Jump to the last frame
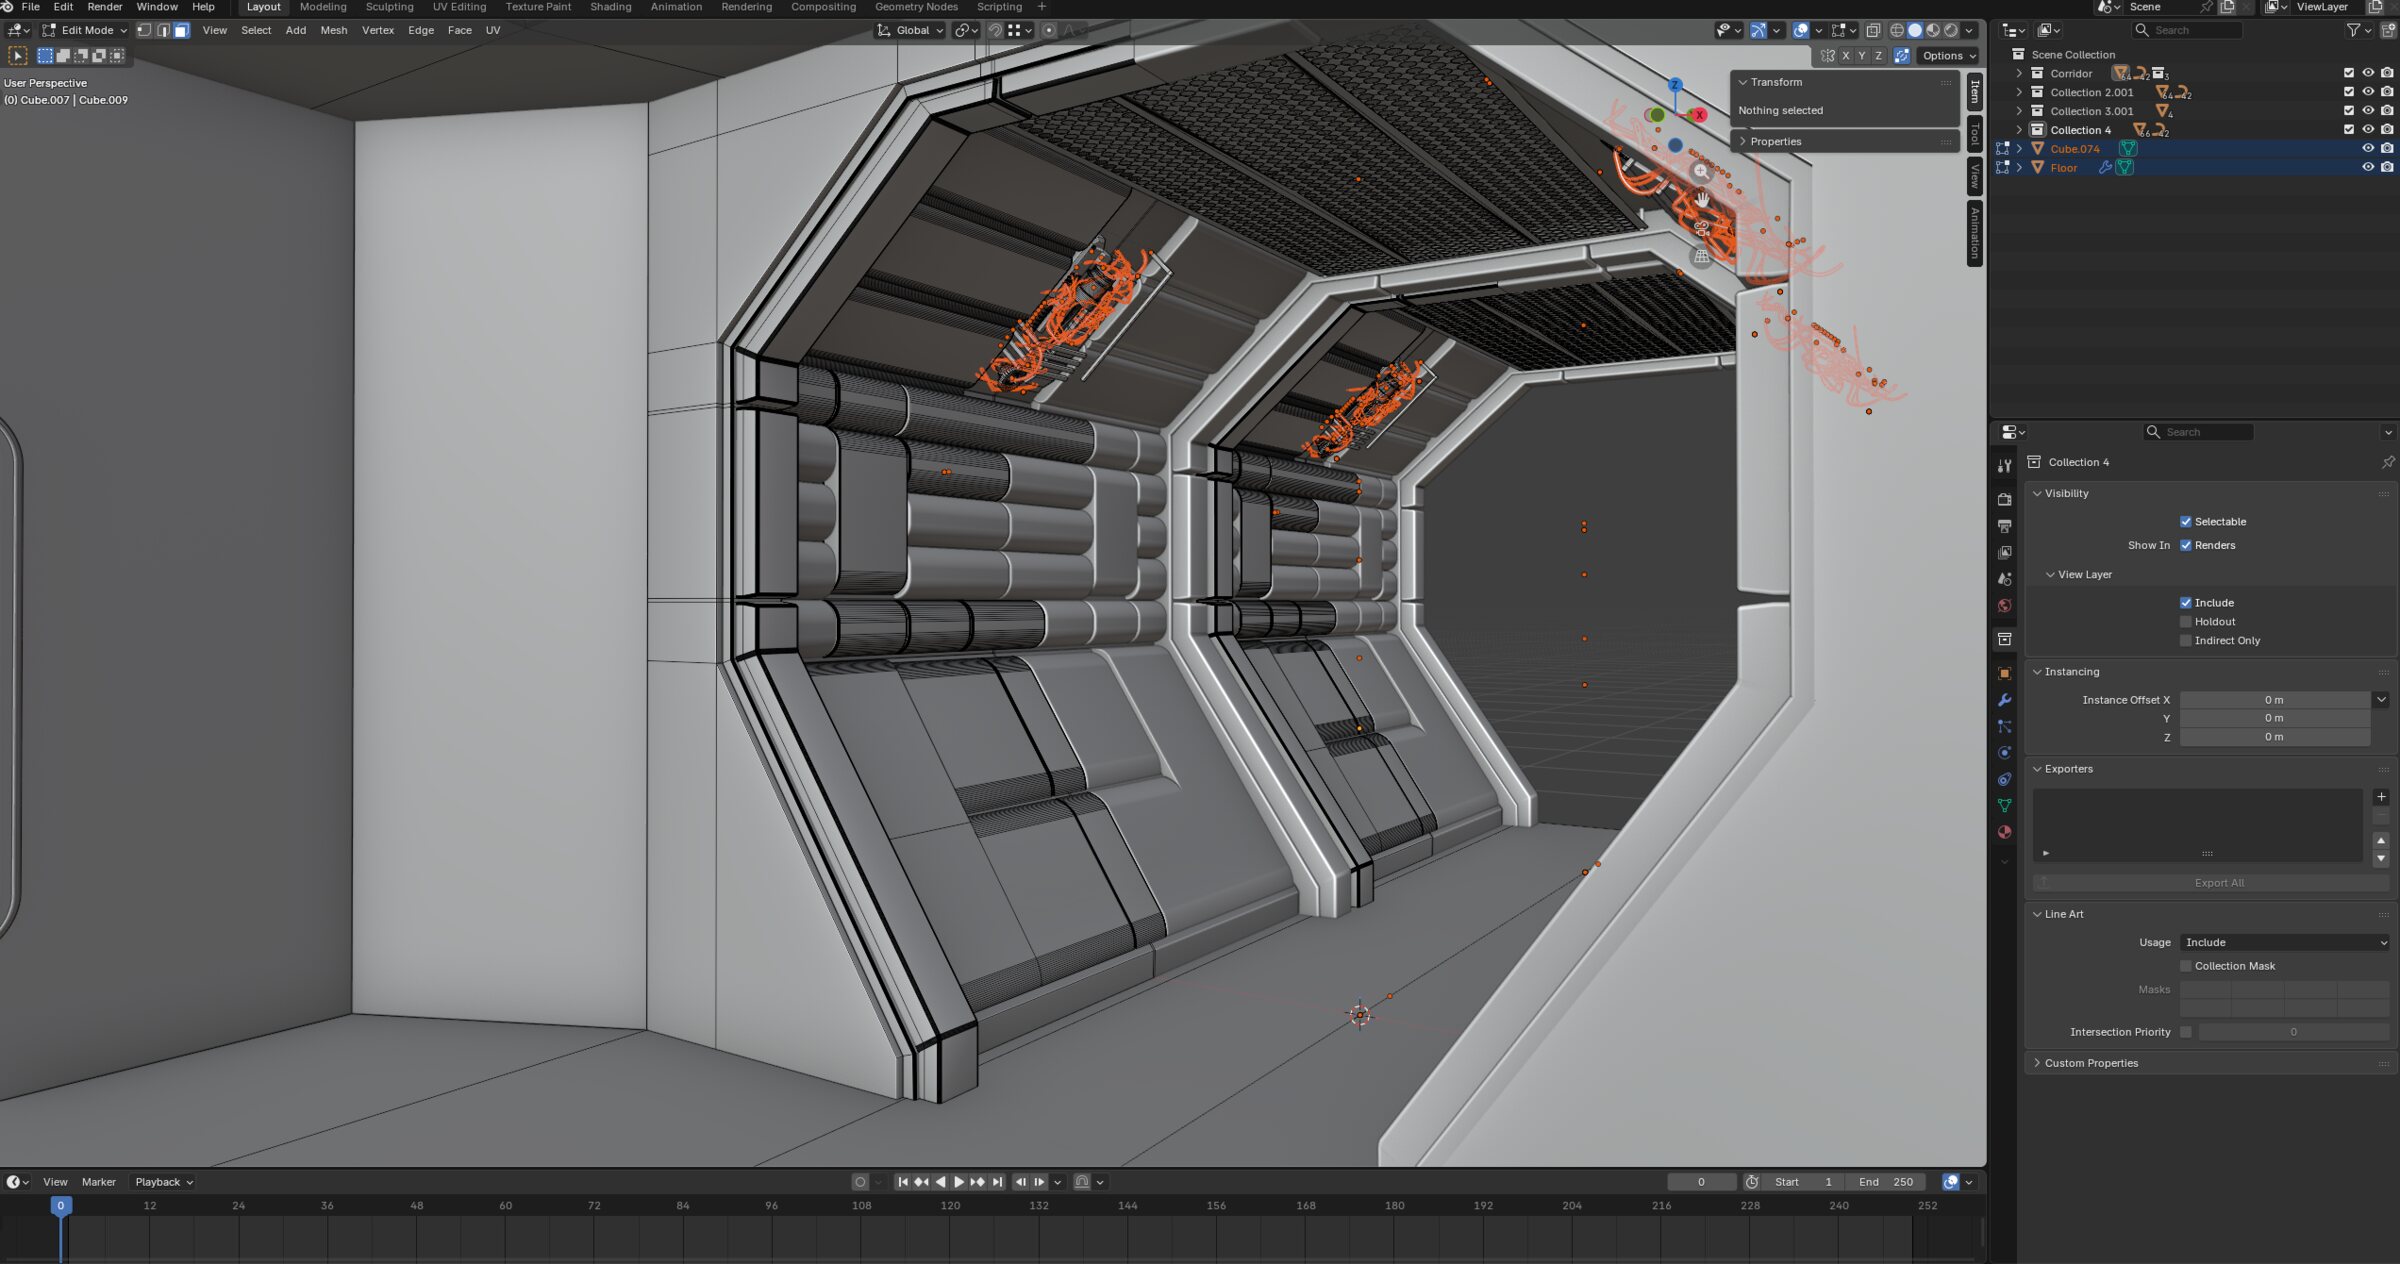This screenshot has width=2400, height=1264. (x=997, y=1182)
